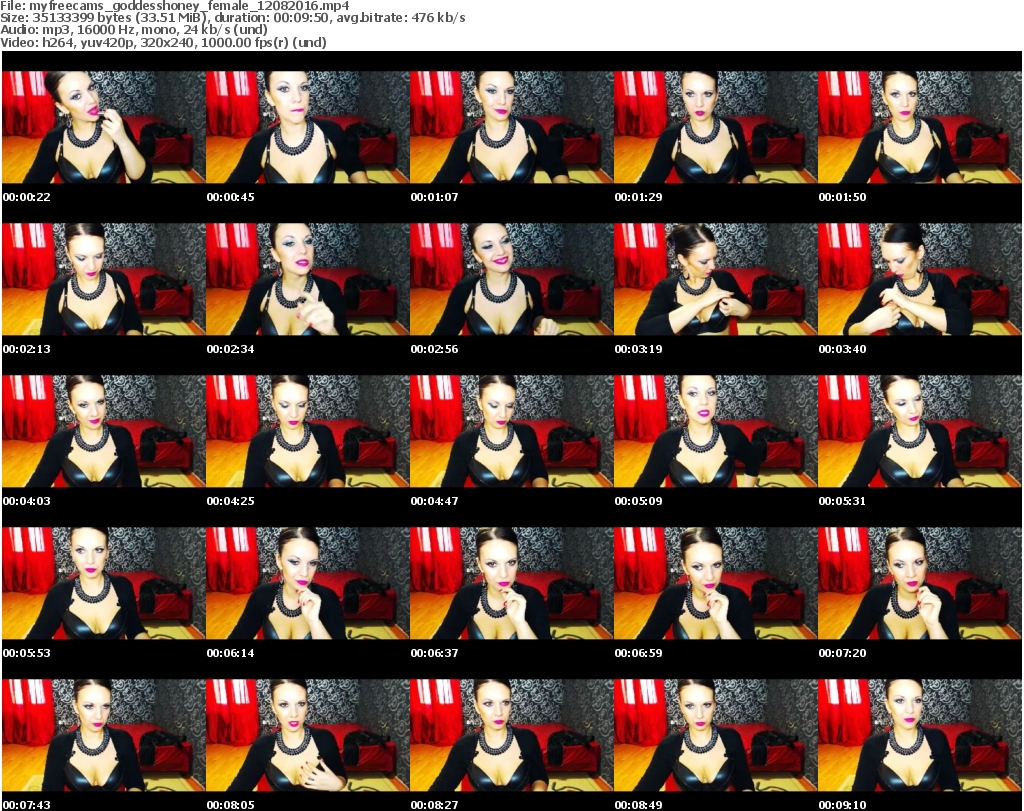Click the Size and duration info line
1024x811 pixels.
[x=233, y=18]
